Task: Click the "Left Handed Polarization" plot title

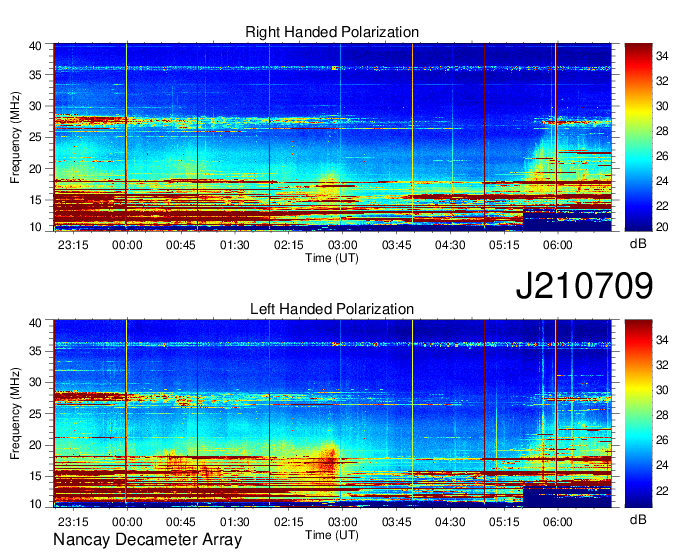Action: (332, 309)
